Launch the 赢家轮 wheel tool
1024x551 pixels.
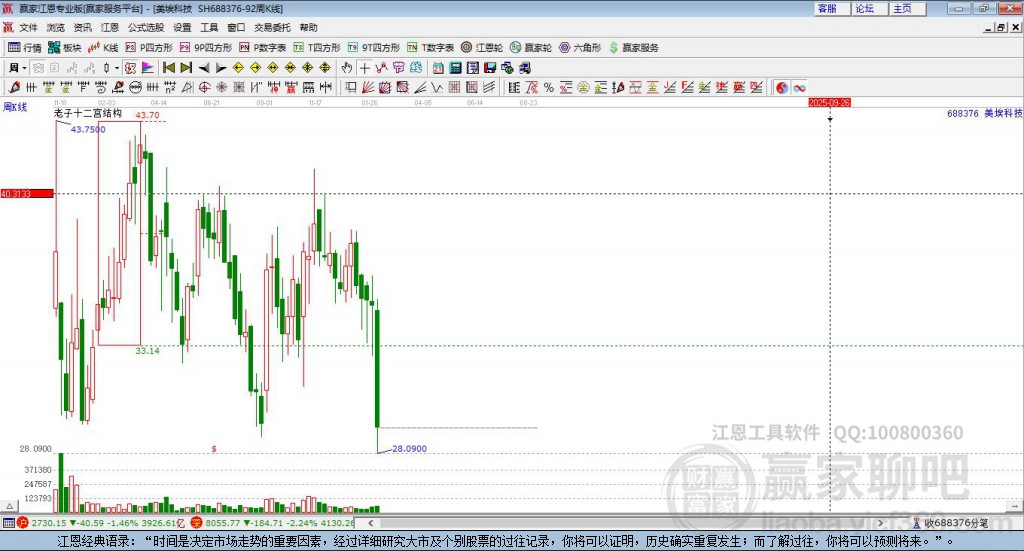[x=531, y=48]
